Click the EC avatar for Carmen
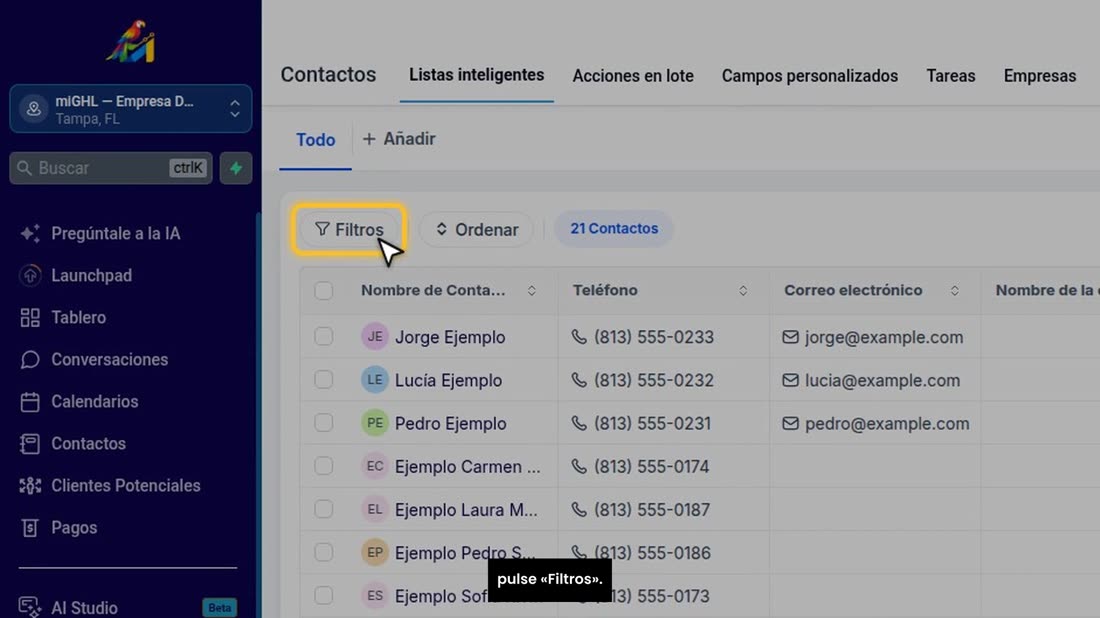Image resolution: width=1100 pixels, height=618 pixels. click(375, 466)
